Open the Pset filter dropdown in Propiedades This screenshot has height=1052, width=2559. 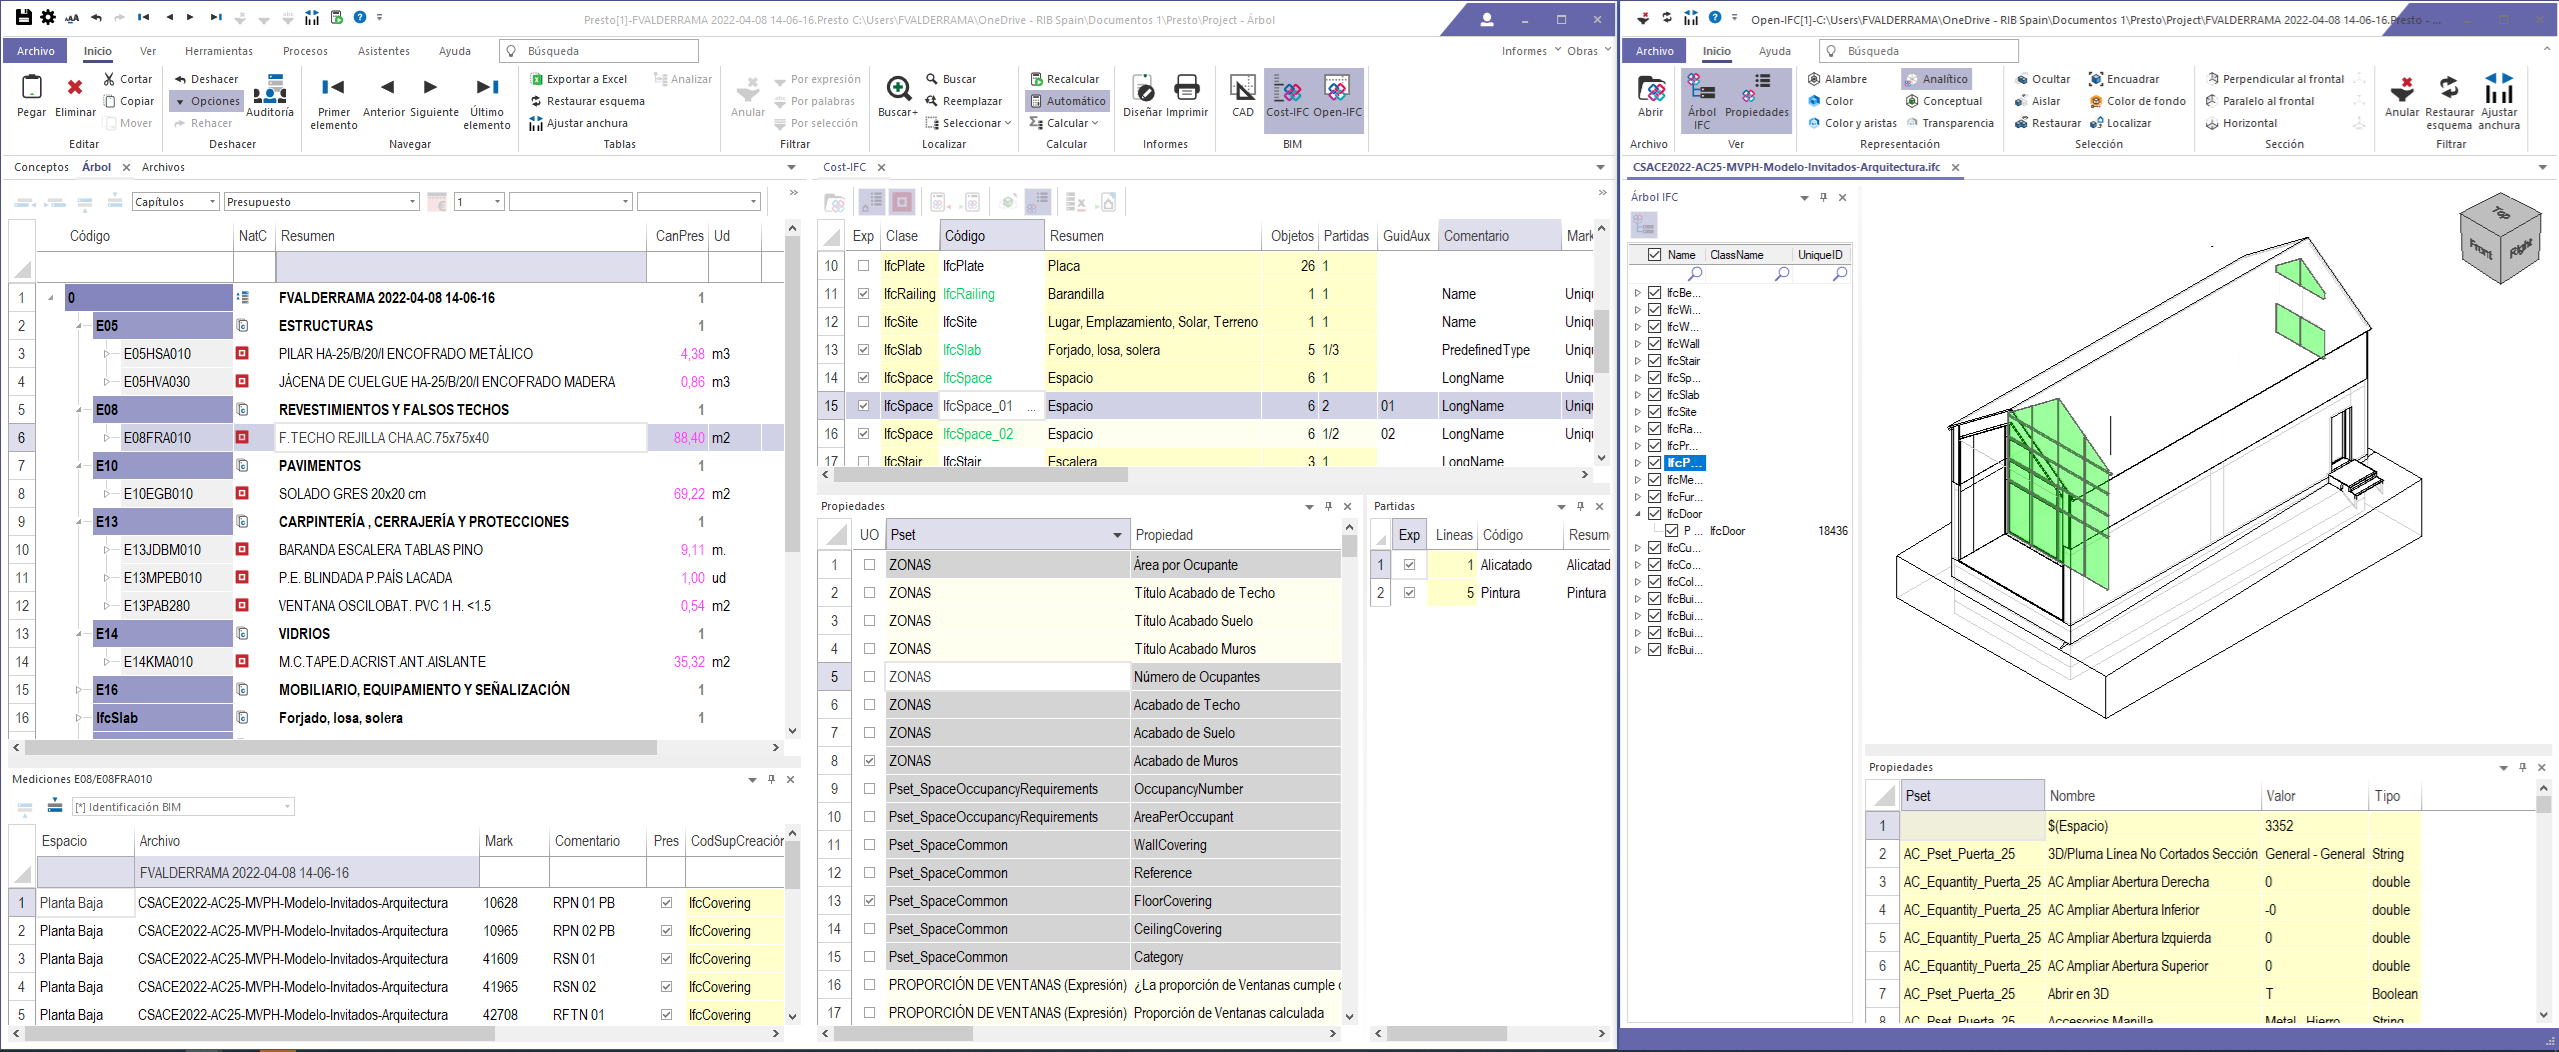1117,534
